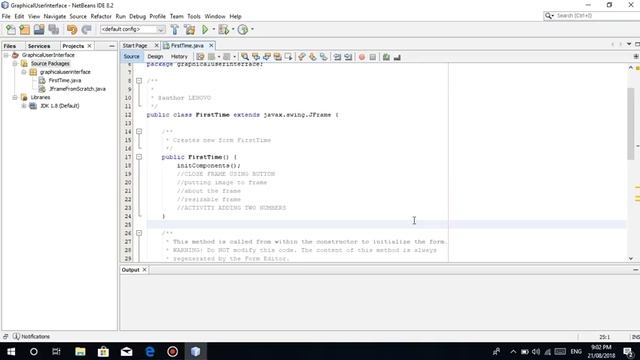Open the Run Project dropdown arrow
The width and height of the screenshot is (640, 360).
[x=213, y=29]
